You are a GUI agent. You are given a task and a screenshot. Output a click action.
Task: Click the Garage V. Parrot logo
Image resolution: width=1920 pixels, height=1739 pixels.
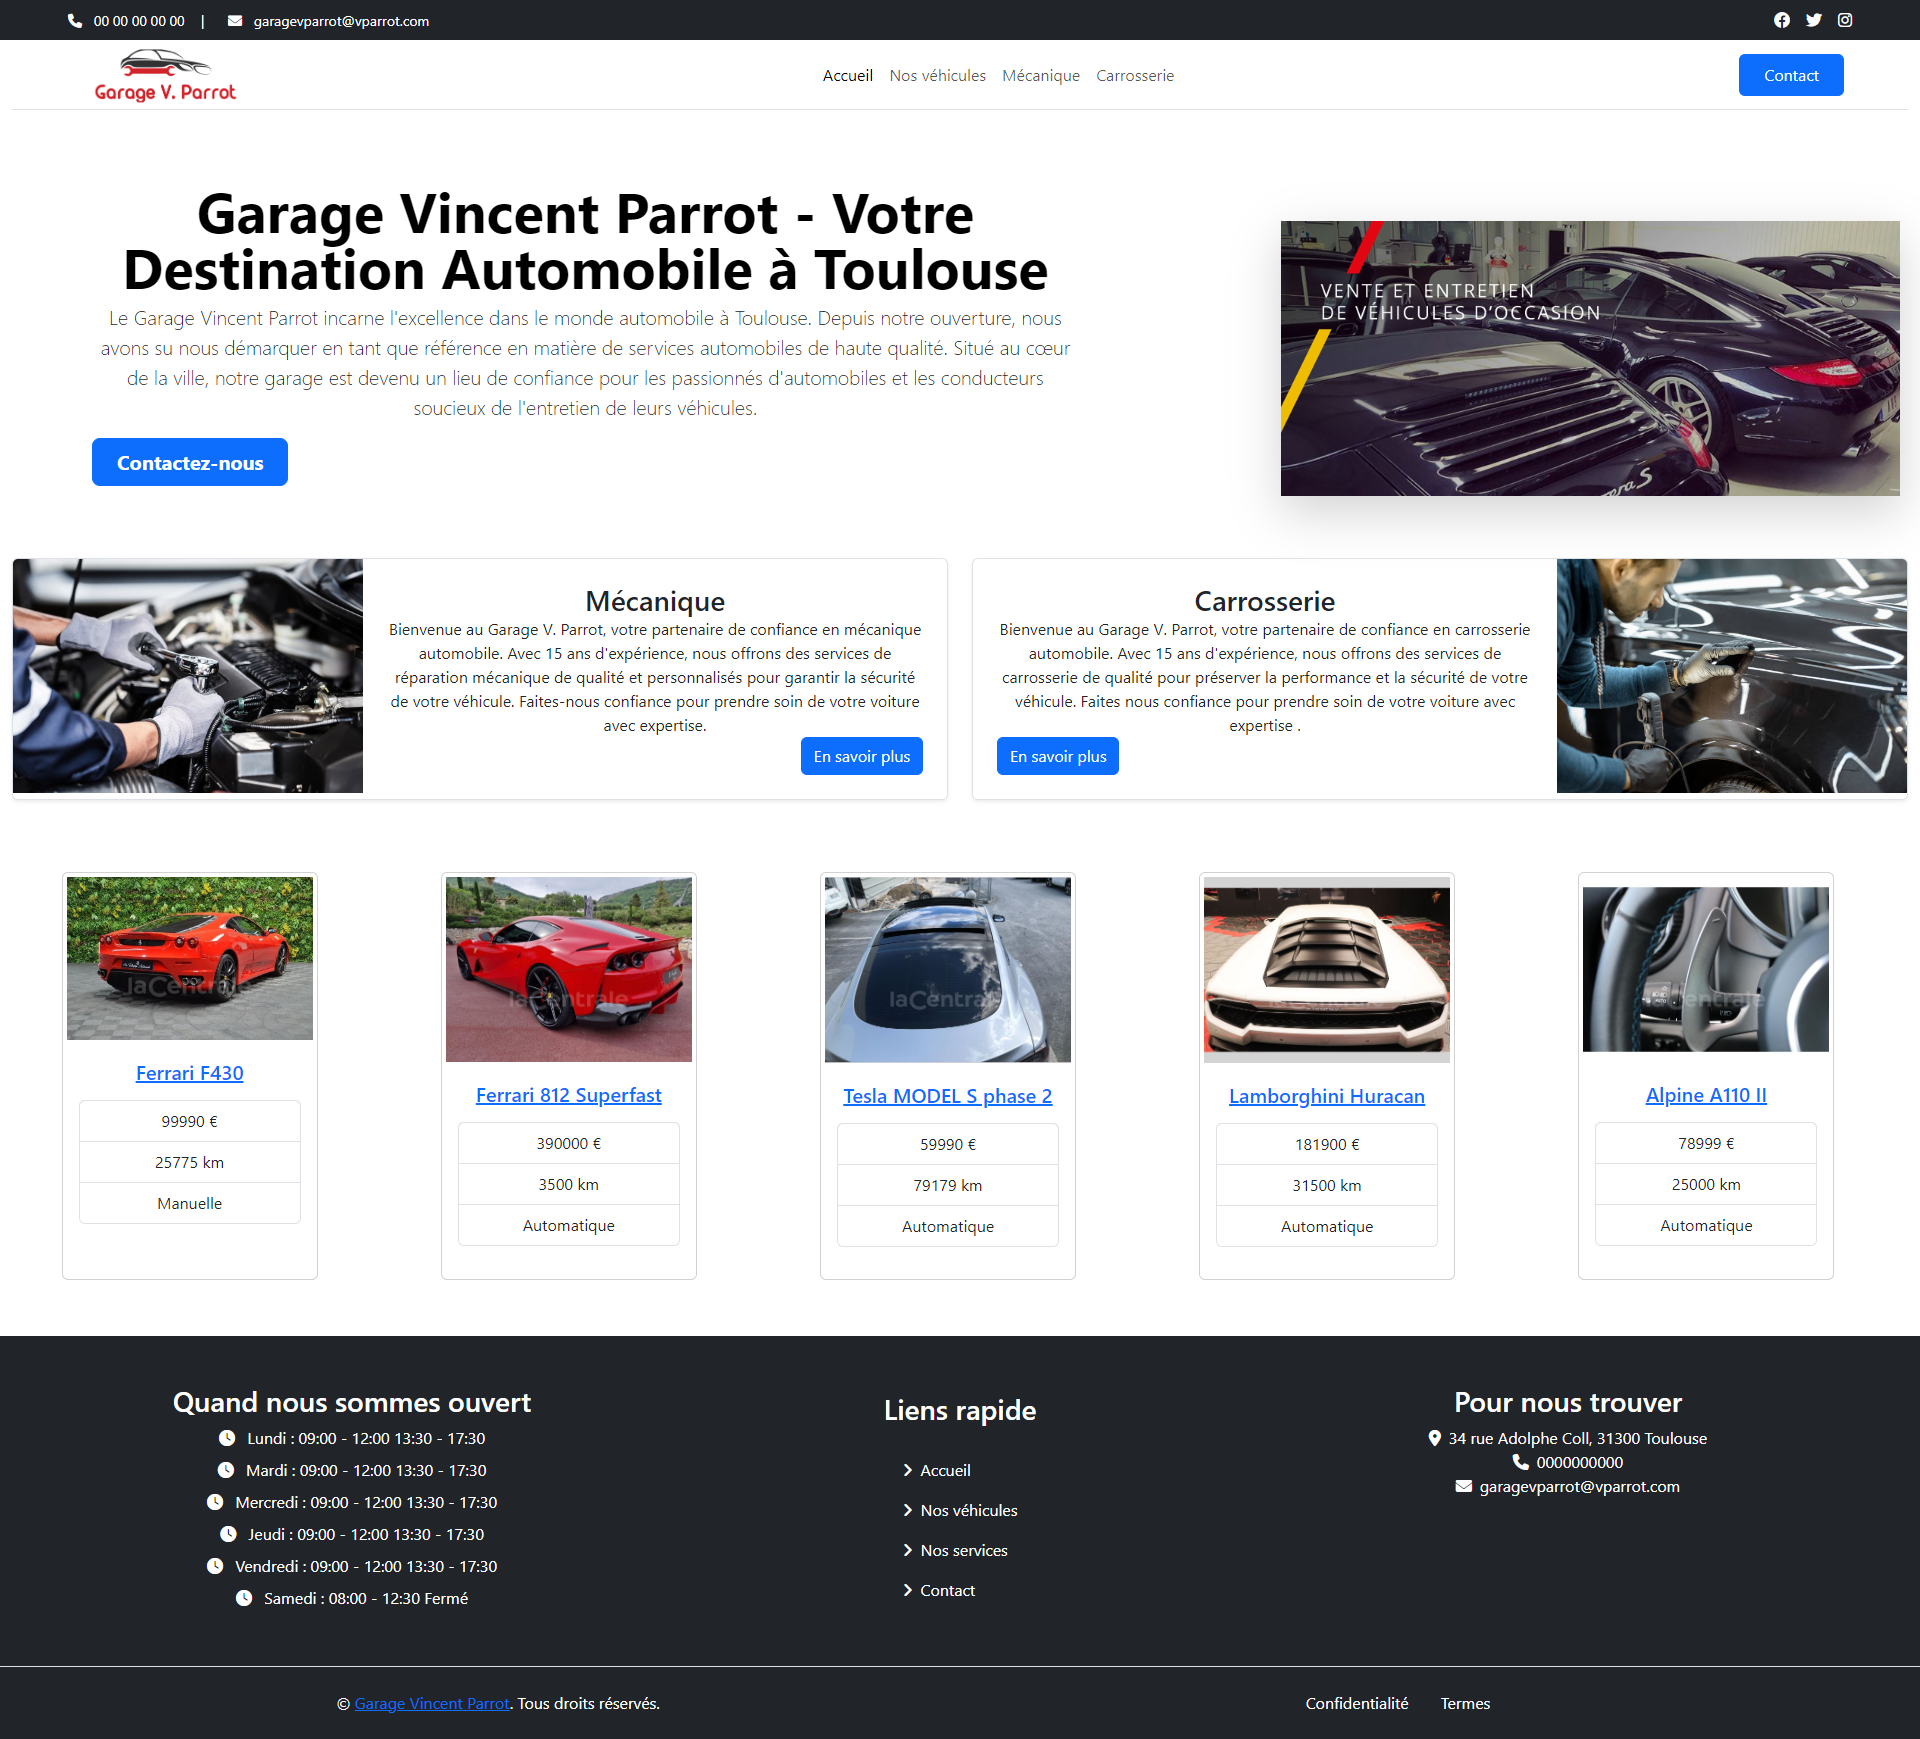(x=165, y=76)
